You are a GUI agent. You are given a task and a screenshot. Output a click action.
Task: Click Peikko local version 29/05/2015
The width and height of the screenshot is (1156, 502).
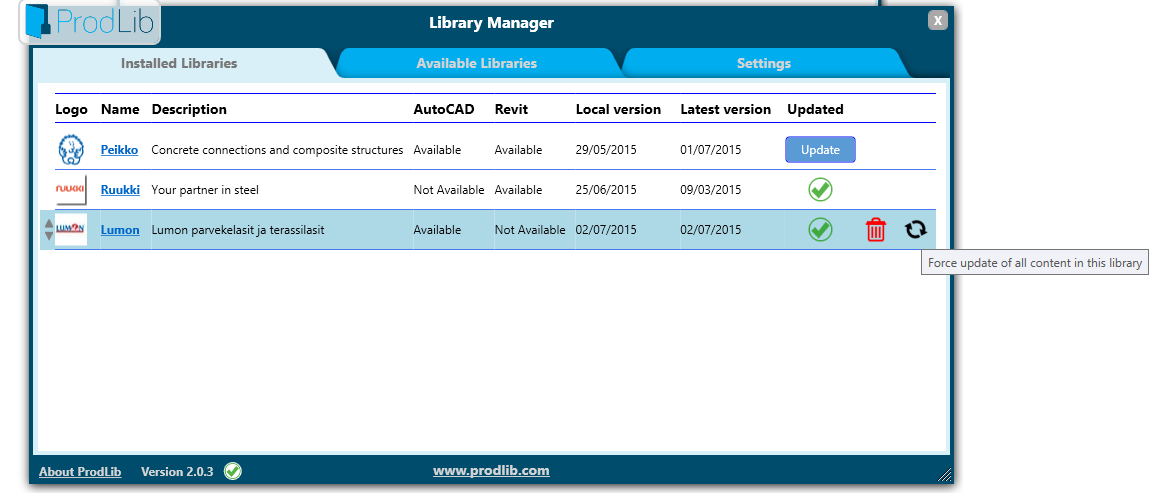606,150
